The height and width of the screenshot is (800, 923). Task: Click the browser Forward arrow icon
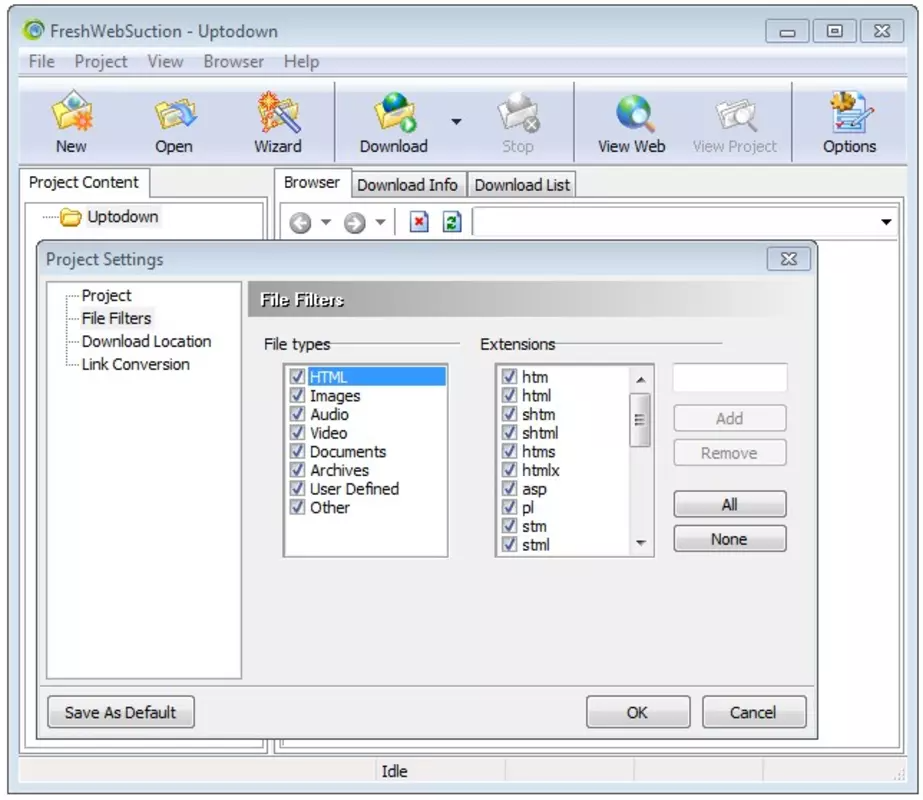354,223
